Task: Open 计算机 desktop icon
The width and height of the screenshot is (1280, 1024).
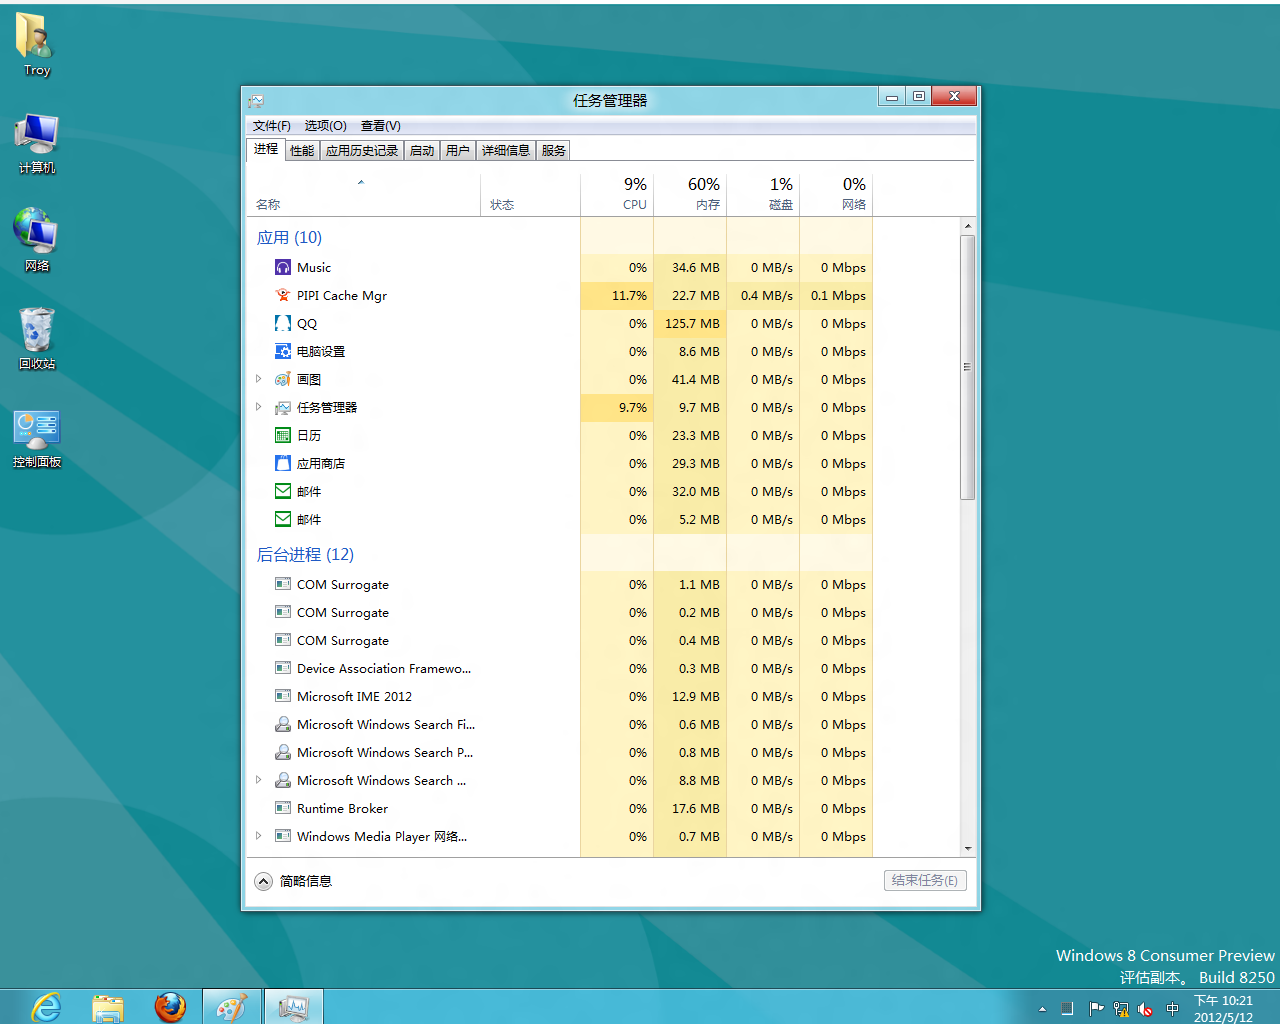Action: pos(36,143)
